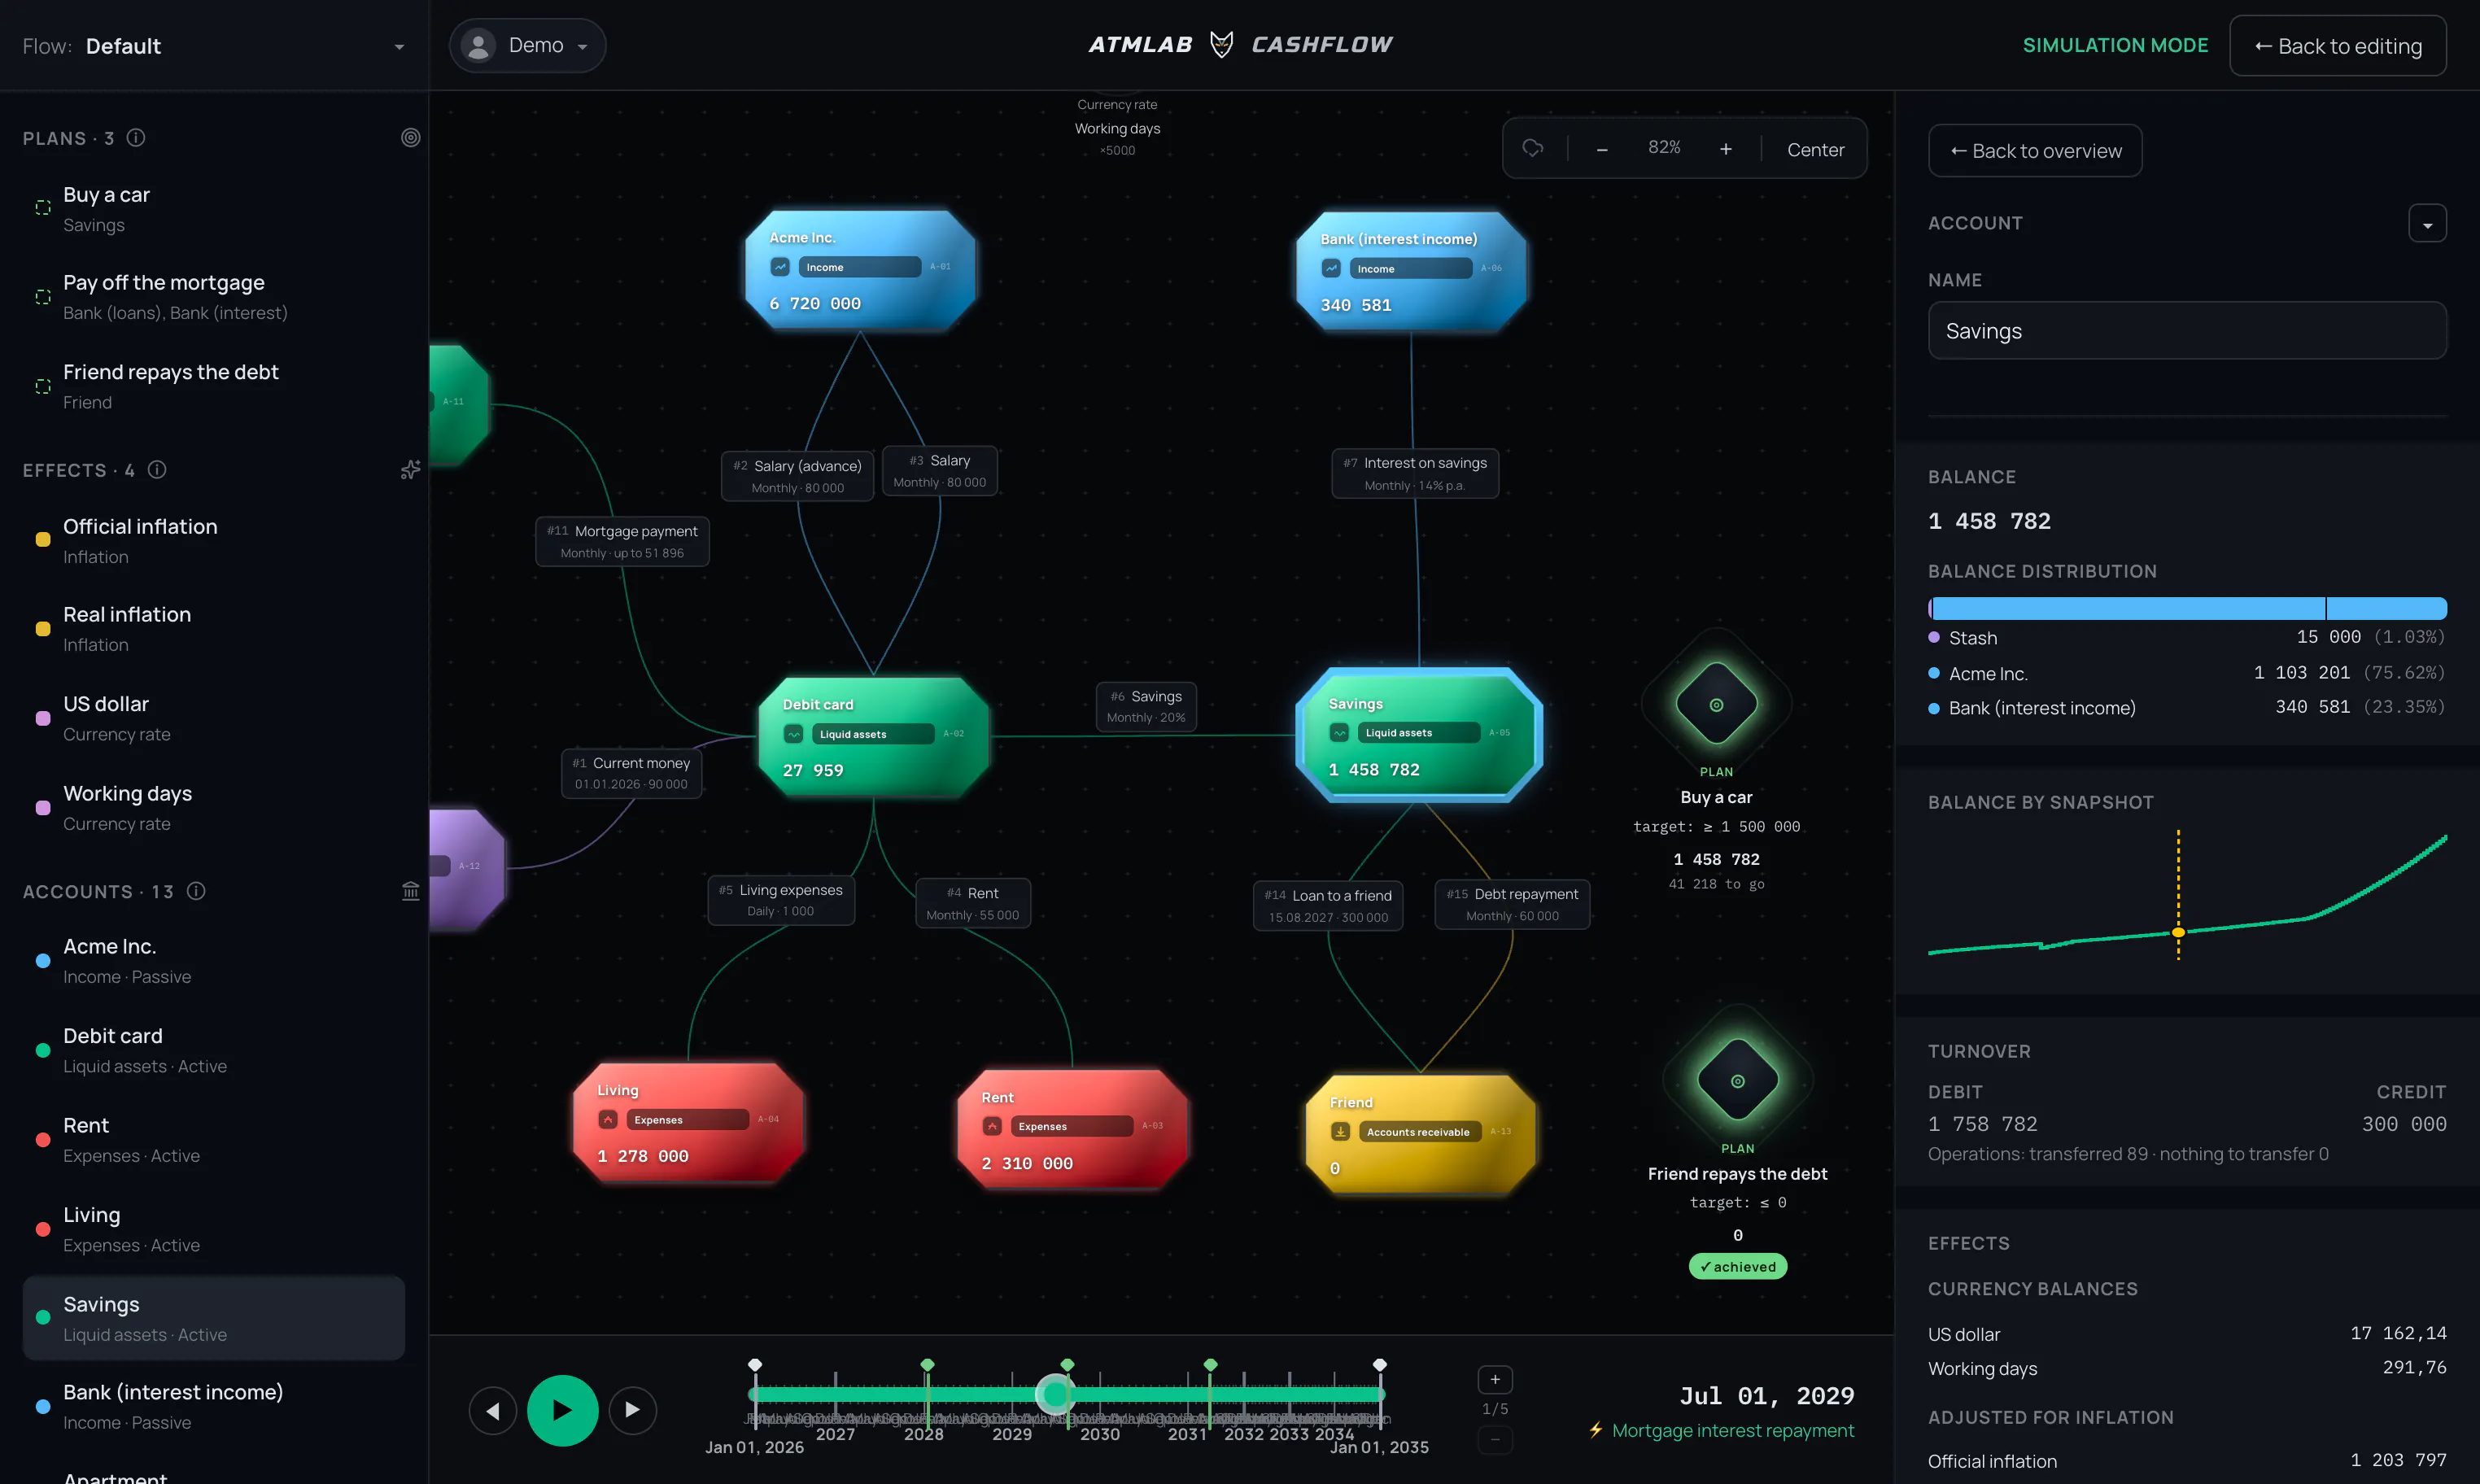Click Back to overview button
The image size is (2480, 1484).
(x=2035, y=151)
